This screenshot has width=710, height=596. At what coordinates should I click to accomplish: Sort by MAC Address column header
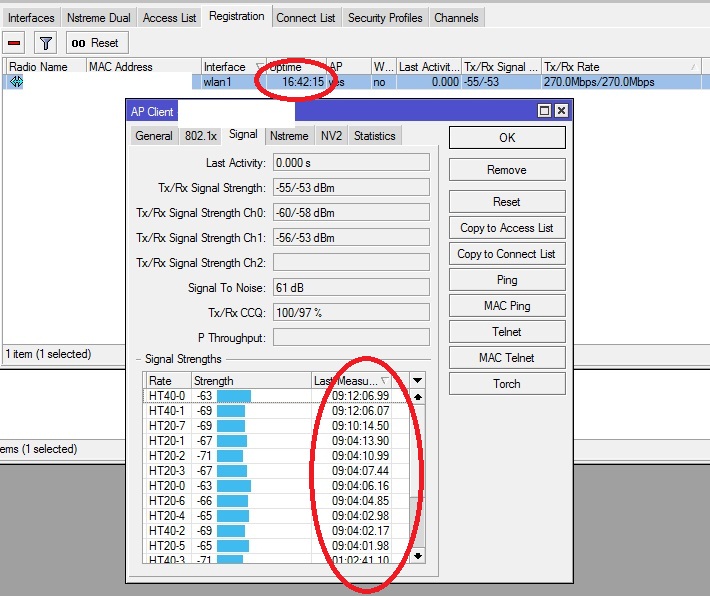(143, 67)
